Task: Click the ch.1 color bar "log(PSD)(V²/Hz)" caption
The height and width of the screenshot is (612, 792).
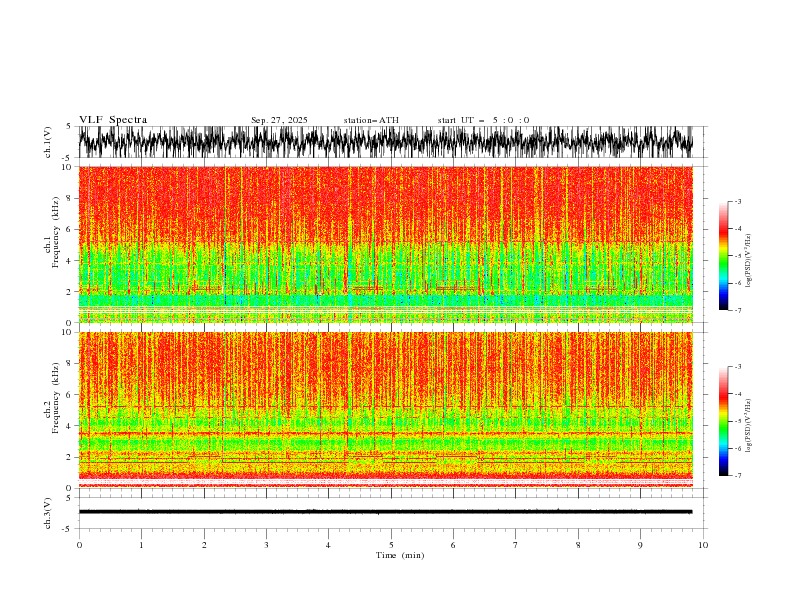Action: [749, 261]
